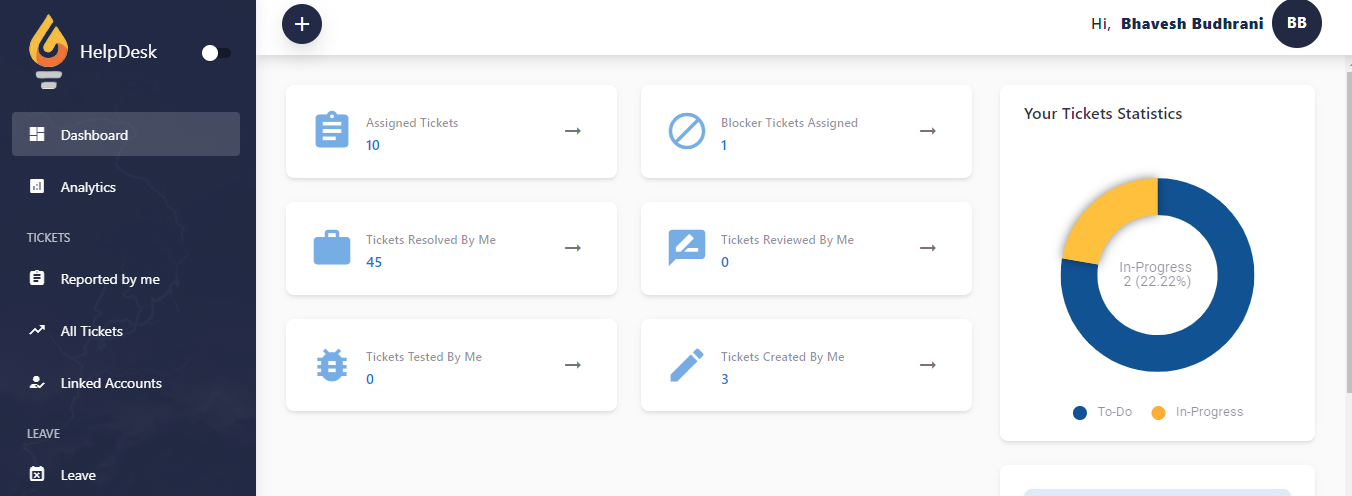Viewport: 1352px width, 496px height.
Task: Open Linked Accounts in the sidebar
Action: pyautogui.click(x=110, y=383)
